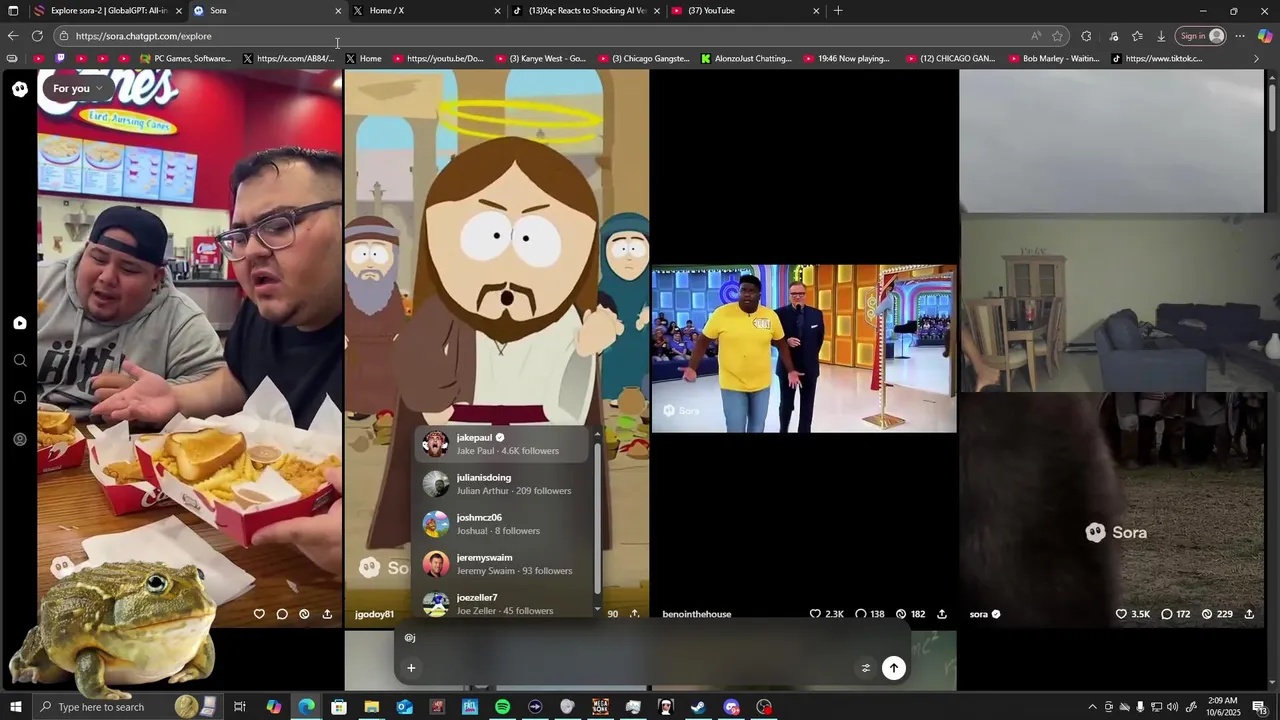Show hidden system tray icons
This screenshot has height=720, width=1280.
pyautogui.click(x=1093, y=707)
